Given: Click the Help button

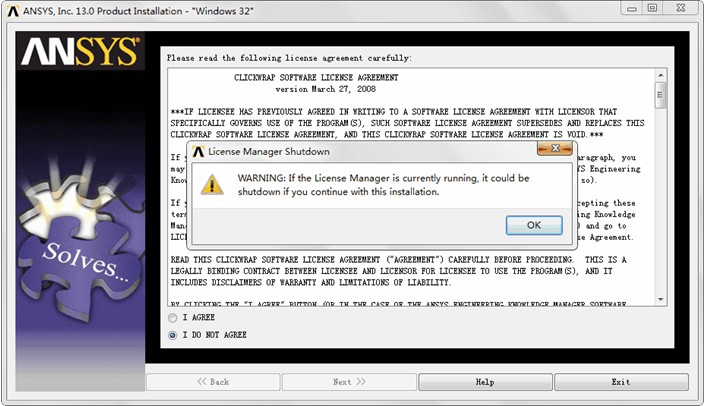Looking at the screenshot, I should point(485,382).
